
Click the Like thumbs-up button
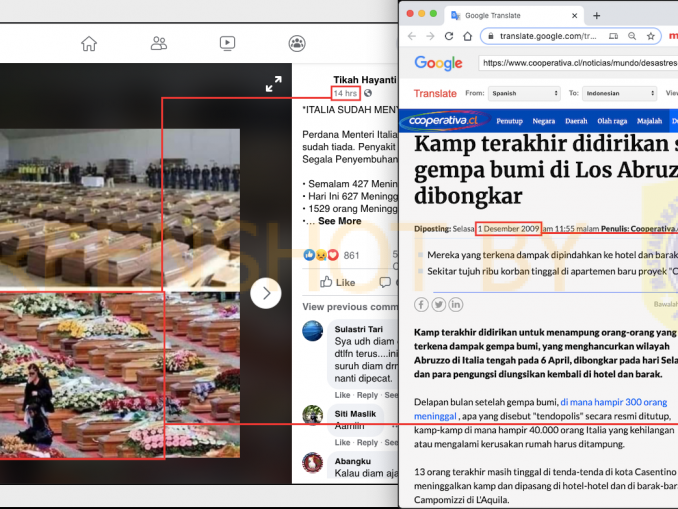(x=338, y=282)
